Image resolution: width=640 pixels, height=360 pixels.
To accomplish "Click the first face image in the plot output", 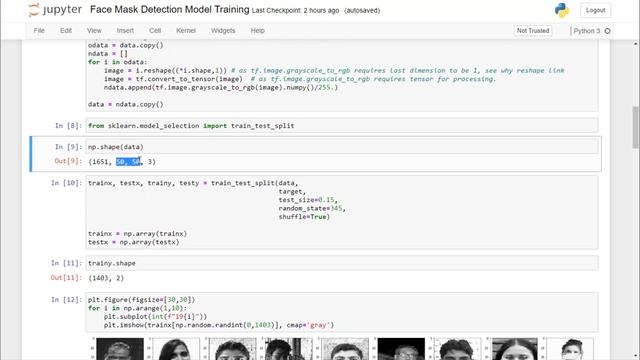I will (120, 349).
